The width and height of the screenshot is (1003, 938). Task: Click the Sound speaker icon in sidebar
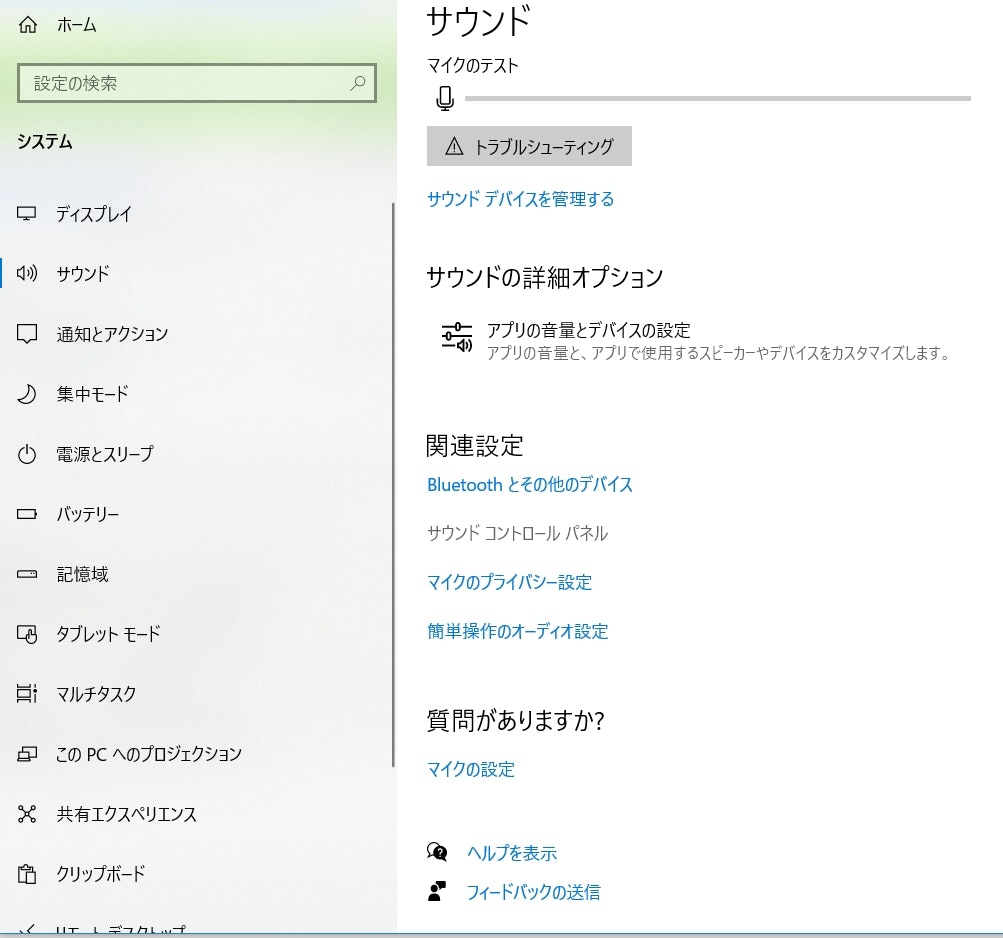26,273
